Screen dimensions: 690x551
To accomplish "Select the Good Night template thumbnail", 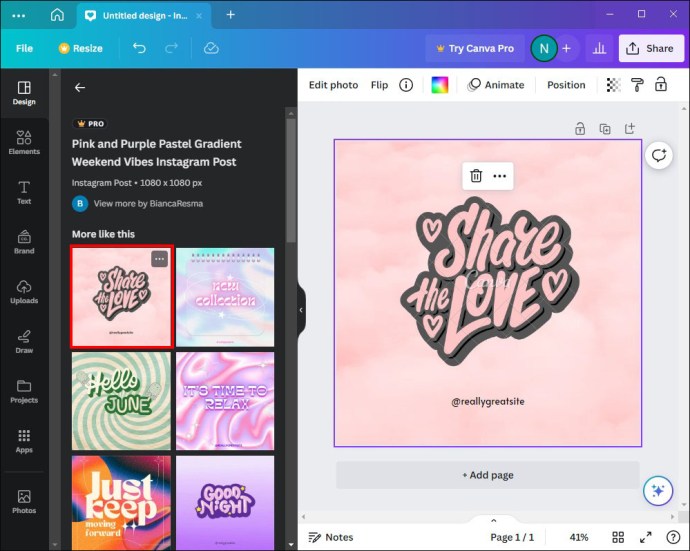I will point(225,503).
